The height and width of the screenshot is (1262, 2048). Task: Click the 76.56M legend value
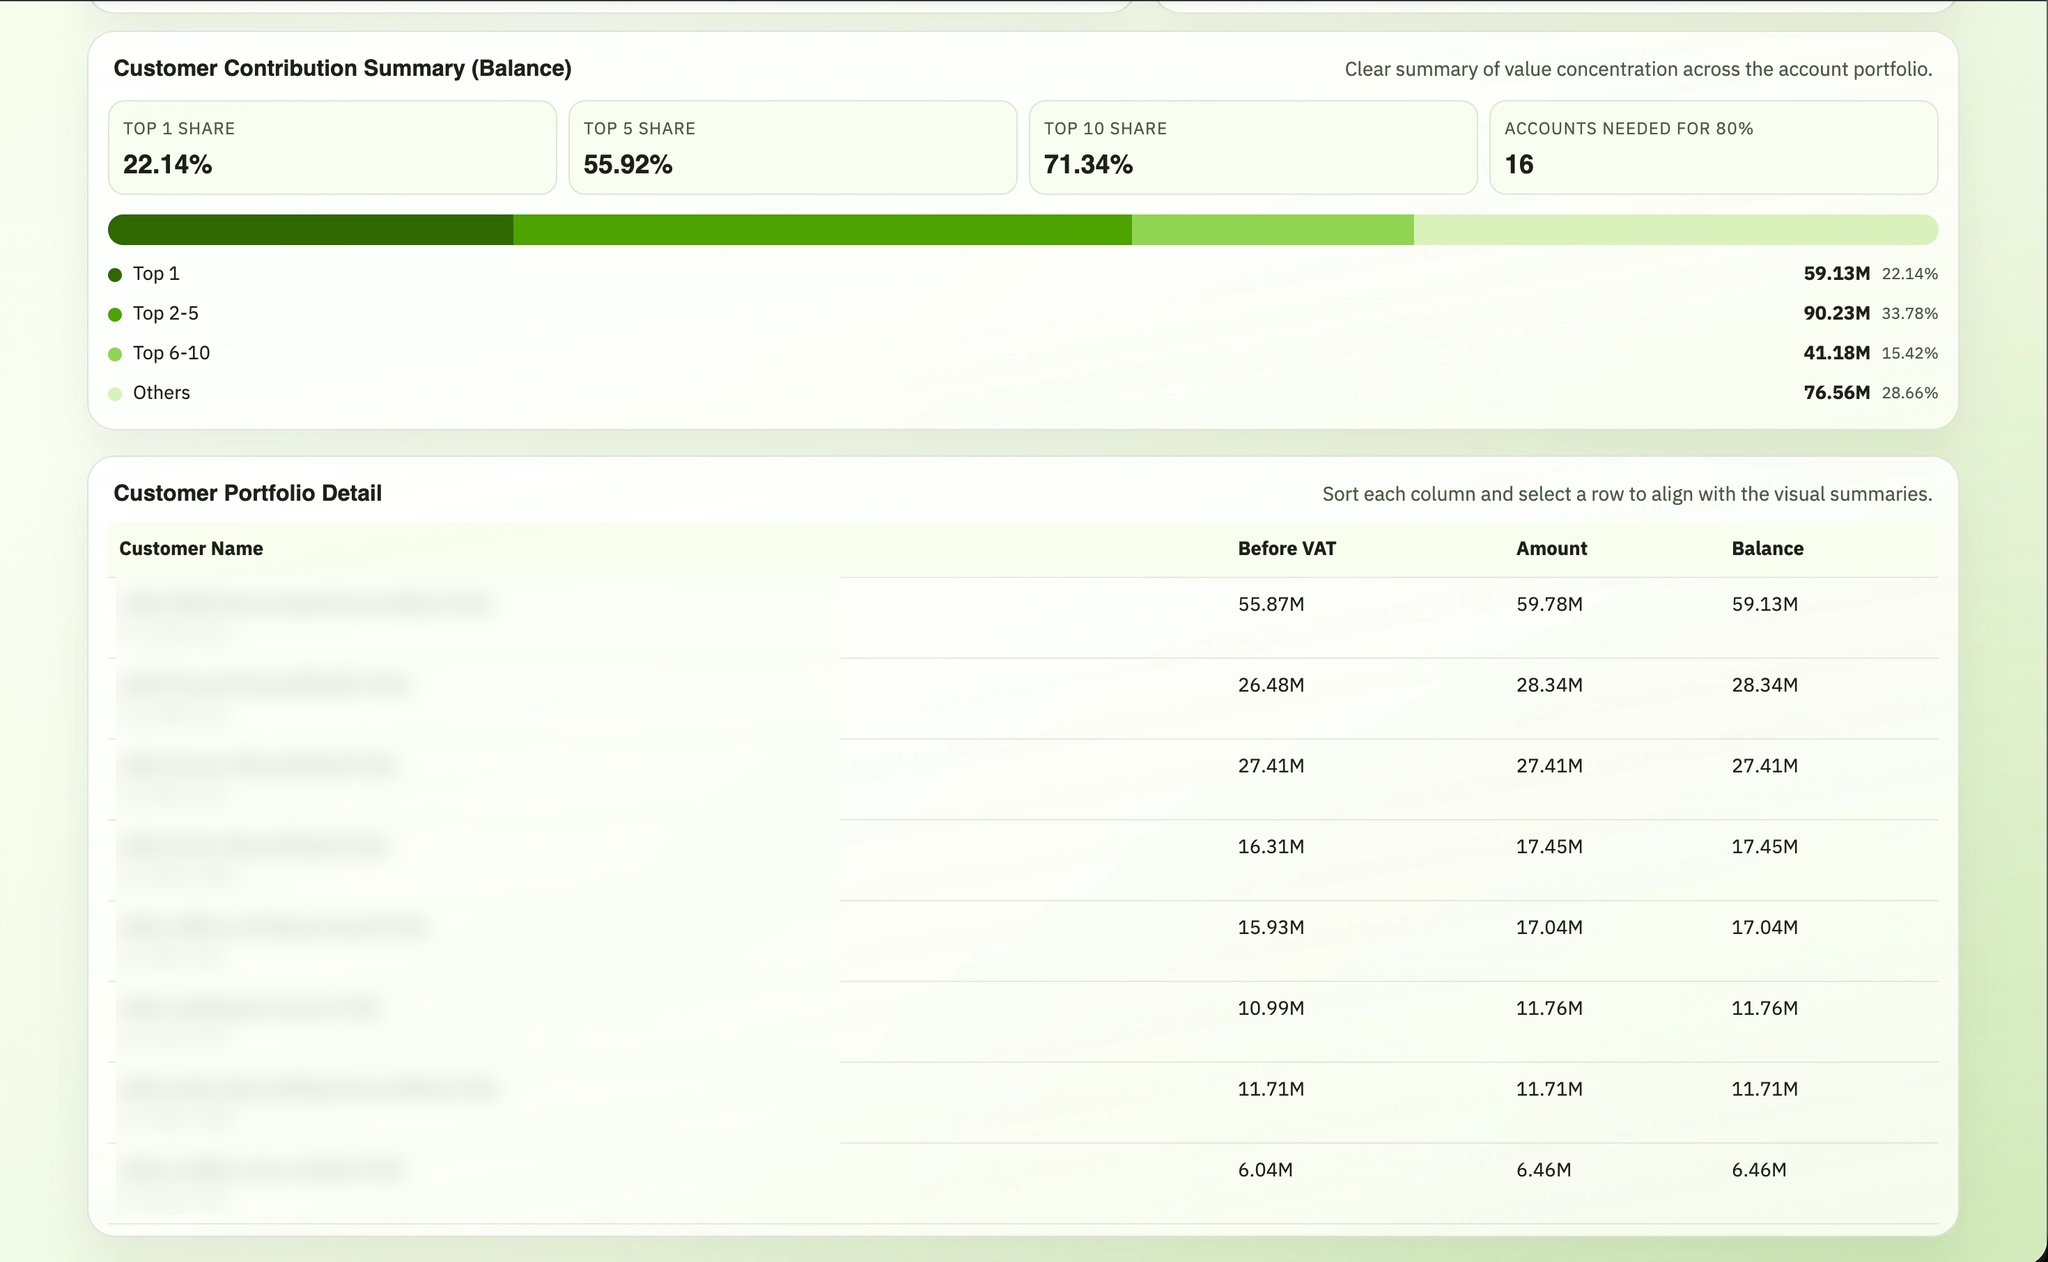[1837, 393]
